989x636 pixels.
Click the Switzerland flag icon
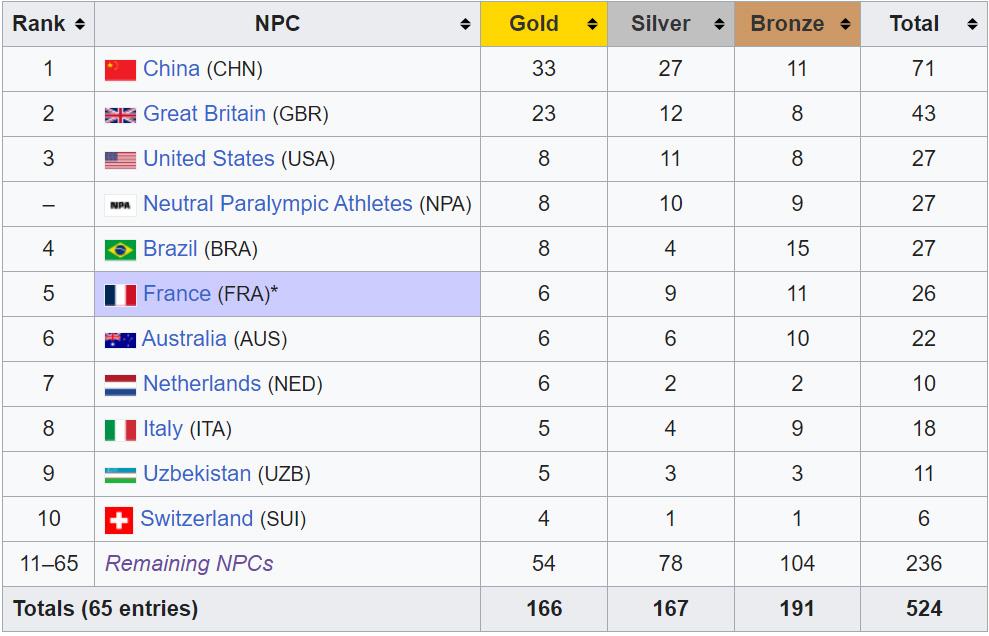pyautogui.click(x=119, y=521)
